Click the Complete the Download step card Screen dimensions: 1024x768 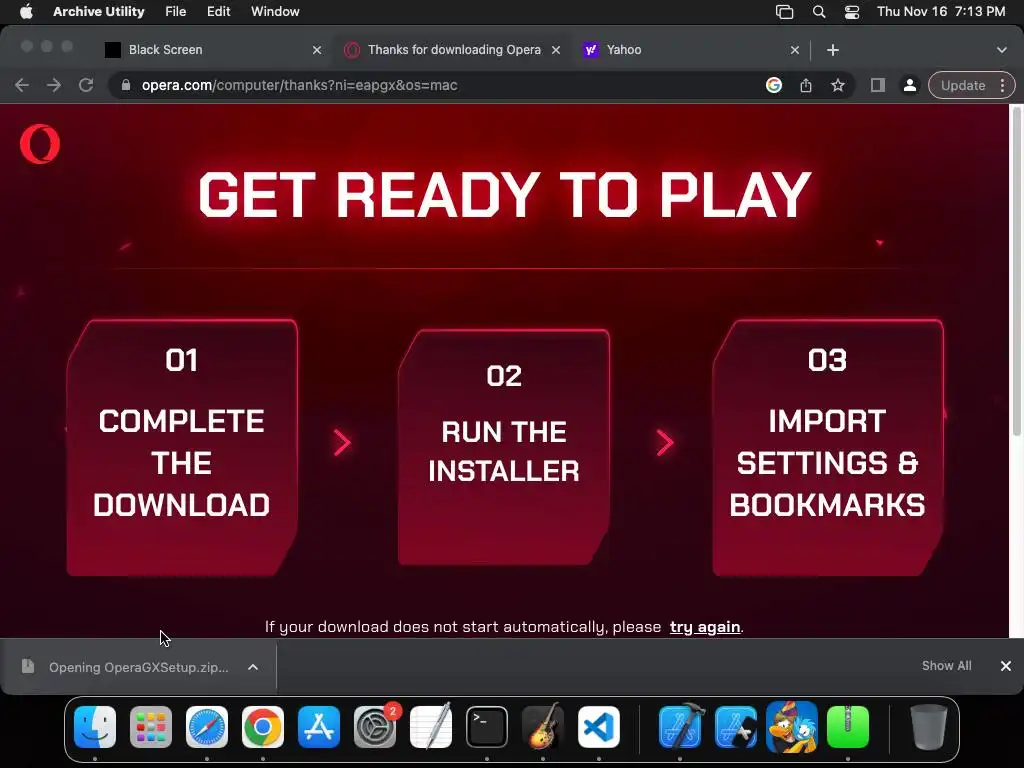[182, 448]
